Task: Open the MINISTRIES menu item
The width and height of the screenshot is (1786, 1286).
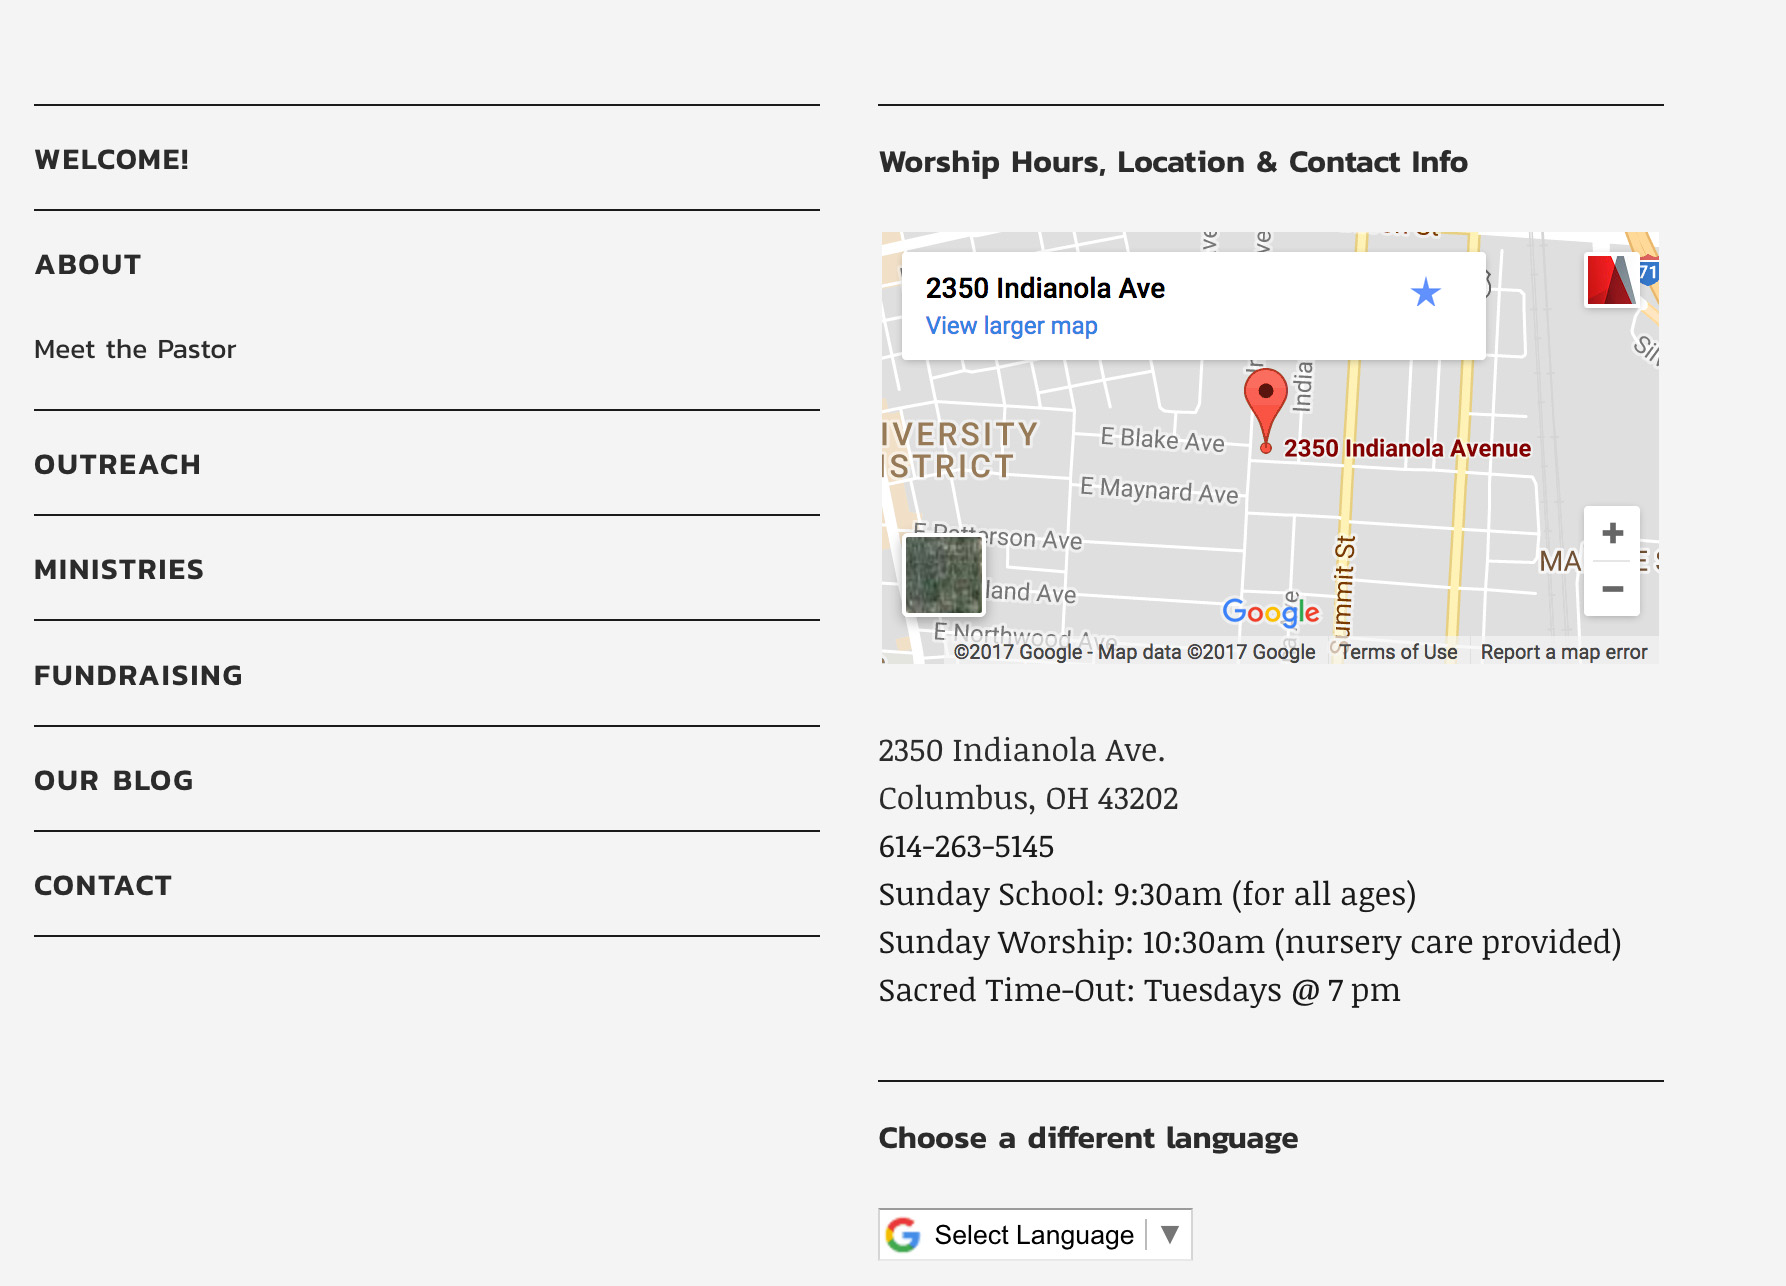Action: pyautogui.click(x=119, y=570)
